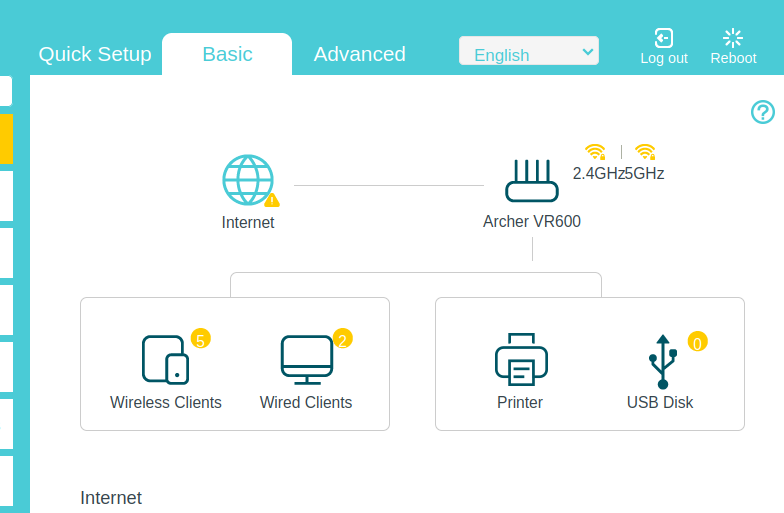Click the Printer icon

(520, 359)
